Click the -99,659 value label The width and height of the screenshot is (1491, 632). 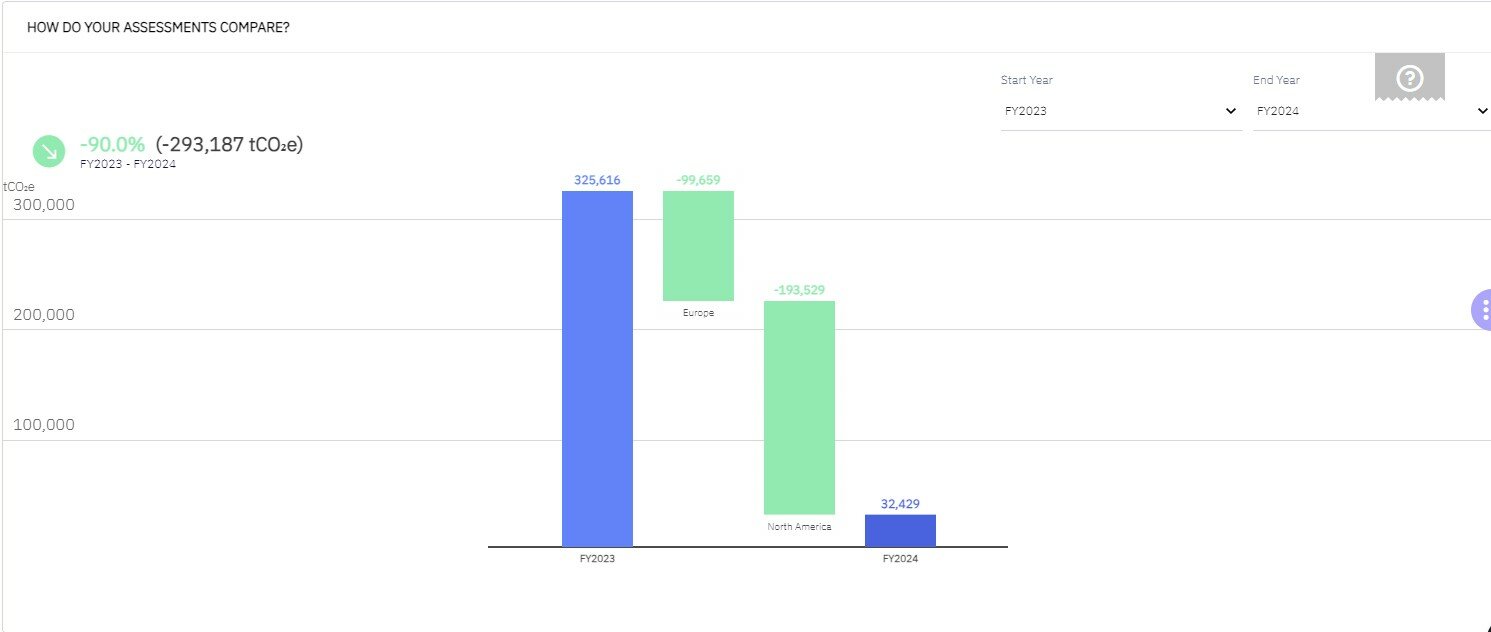point(698,180)
